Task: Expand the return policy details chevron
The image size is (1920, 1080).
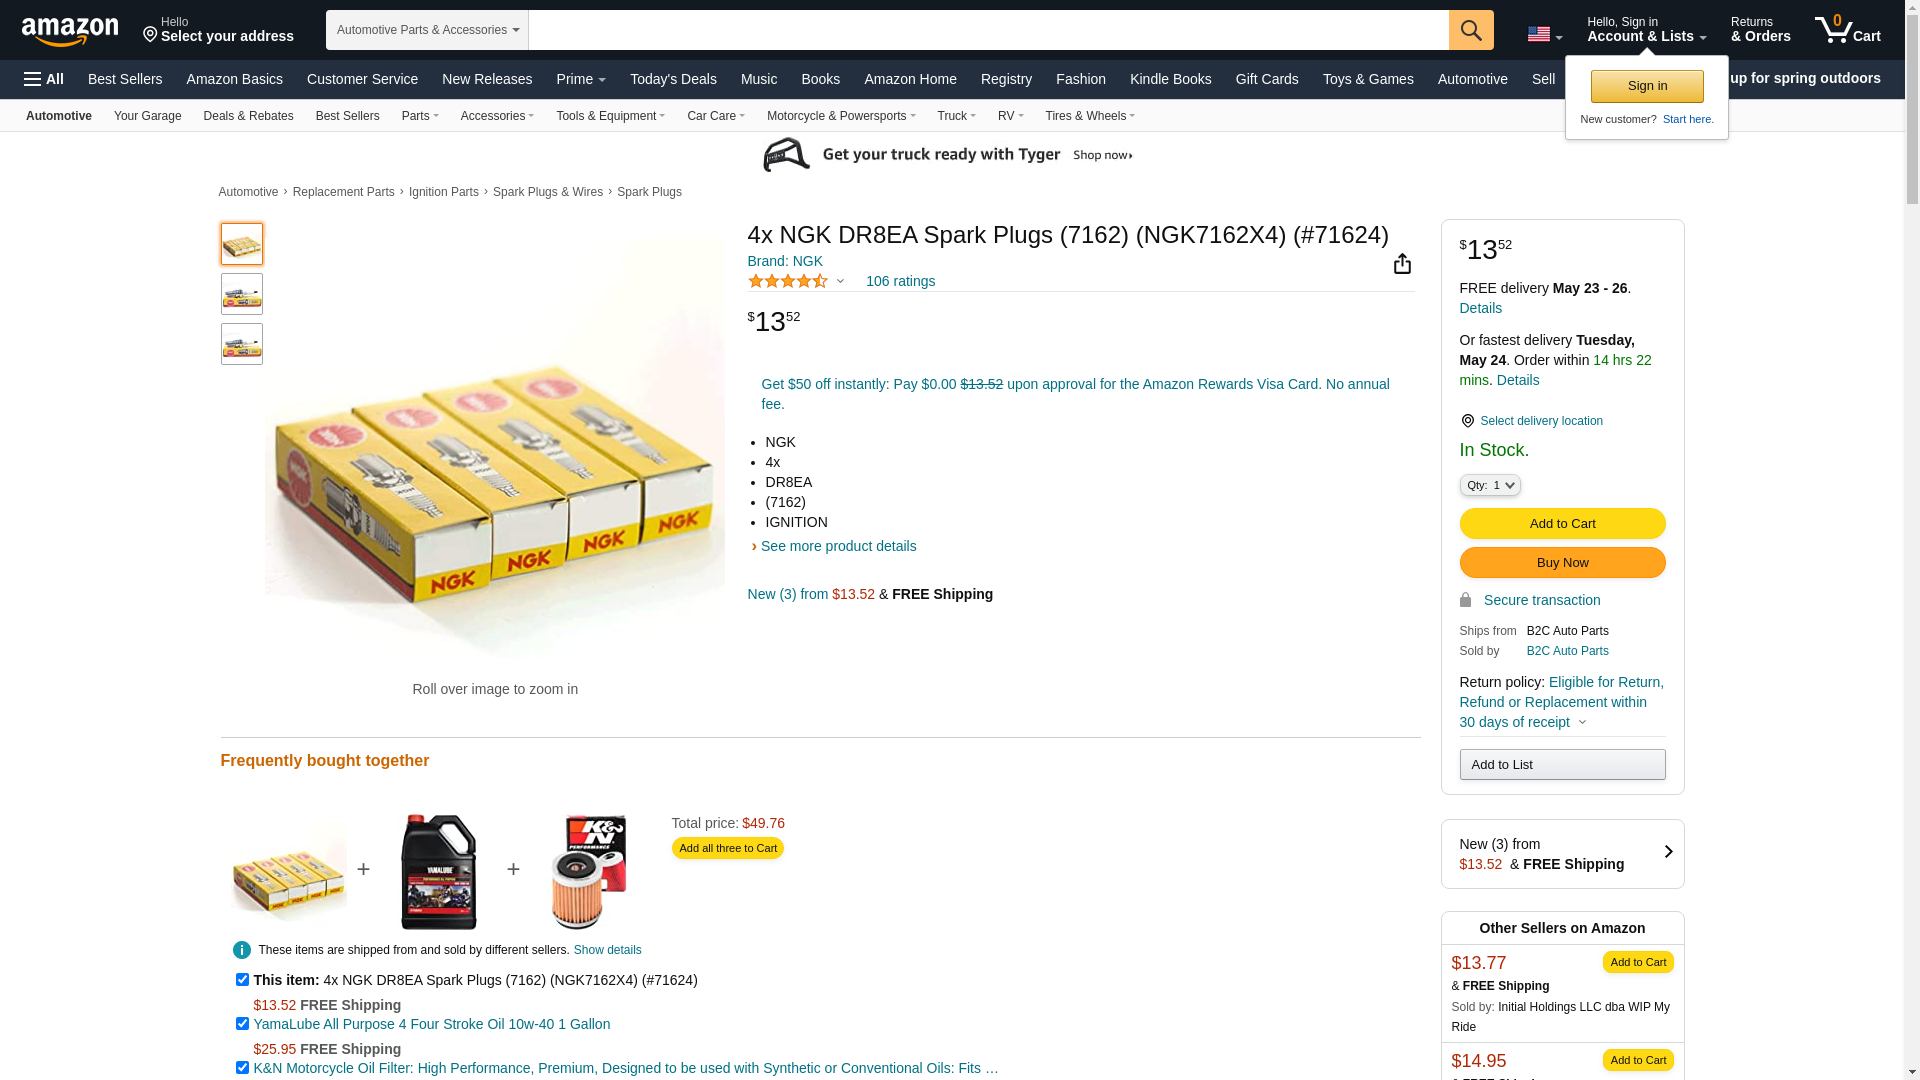Action: [1582, 722]
